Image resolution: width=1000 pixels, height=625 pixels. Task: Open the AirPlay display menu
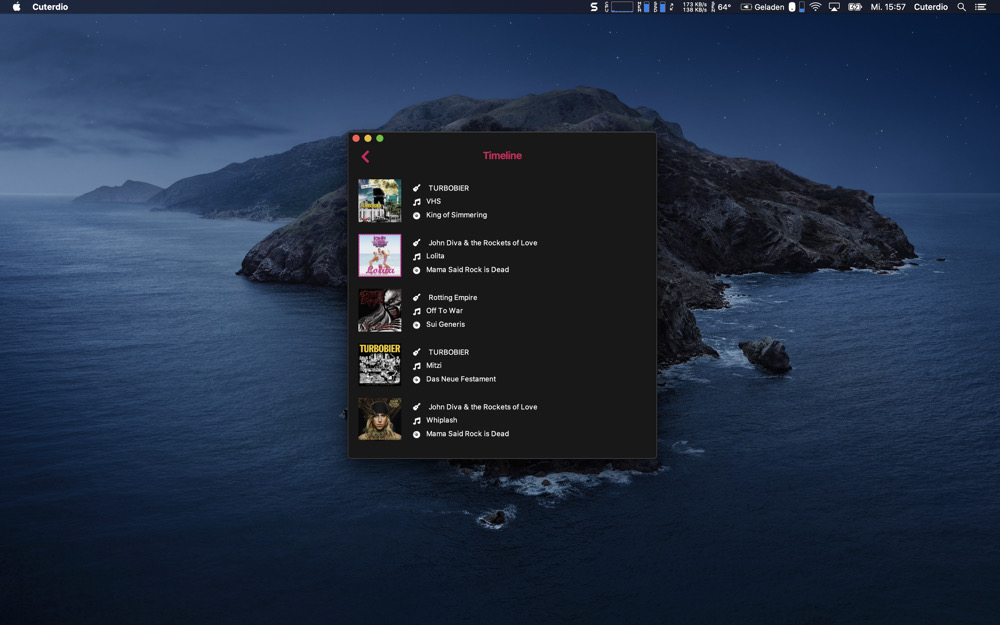(834, 7)
